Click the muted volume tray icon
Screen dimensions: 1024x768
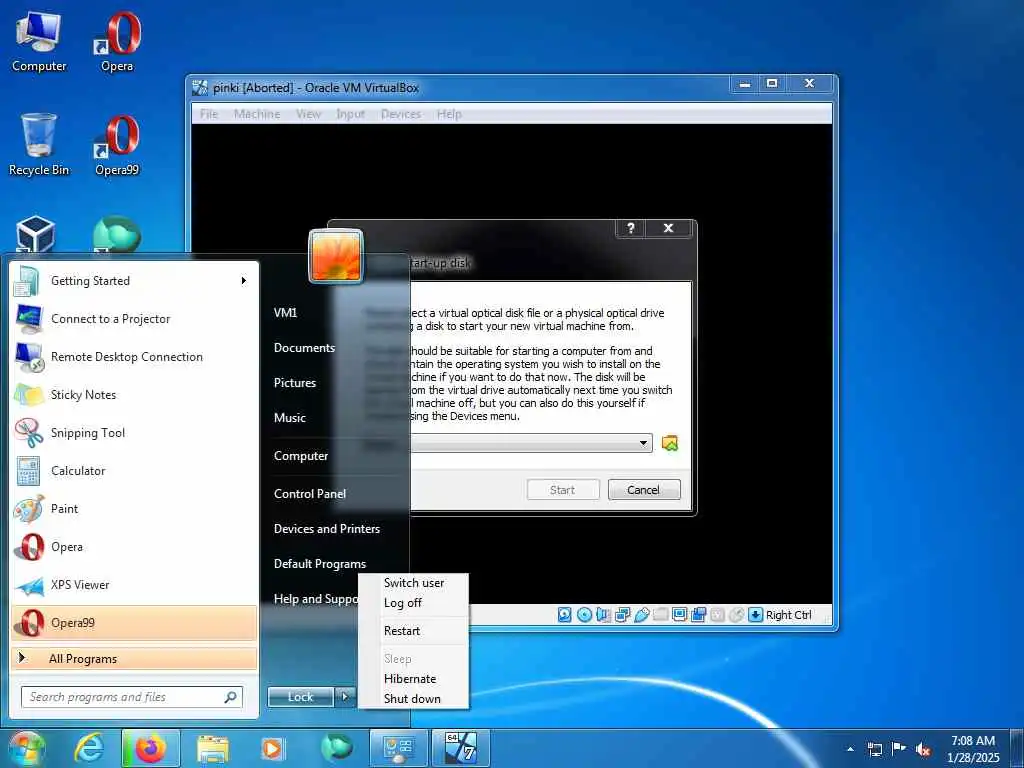click(x=923, y=750)
